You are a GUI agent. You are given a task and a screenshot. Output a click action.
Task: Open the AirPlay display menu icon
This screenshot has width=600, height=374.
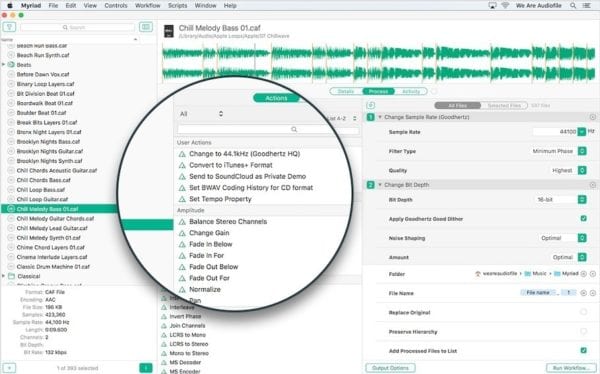(x=492, y=5)
